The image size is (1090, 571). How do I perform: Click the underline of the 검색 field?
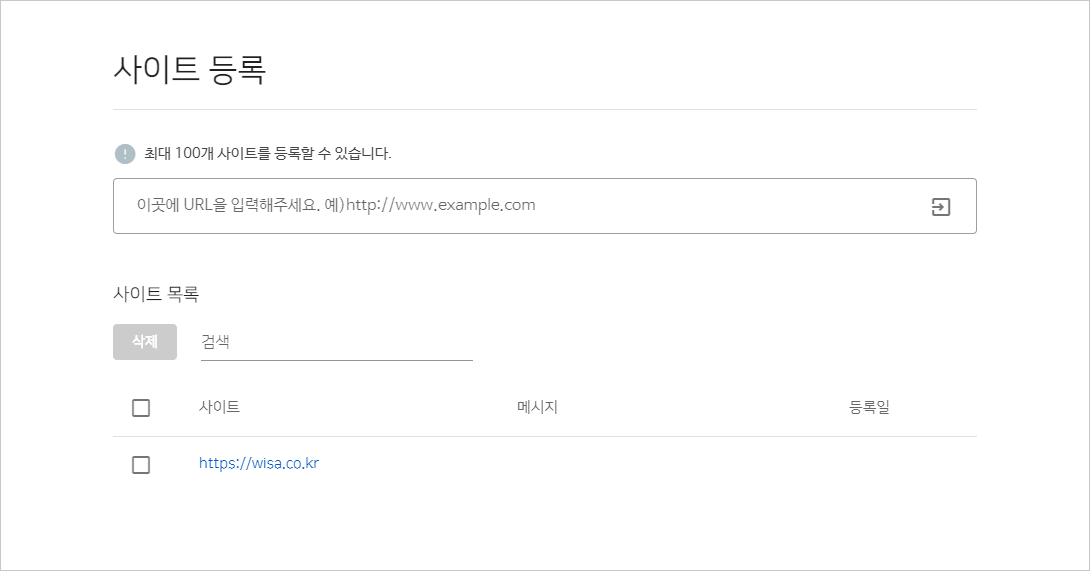pos(336,360)
